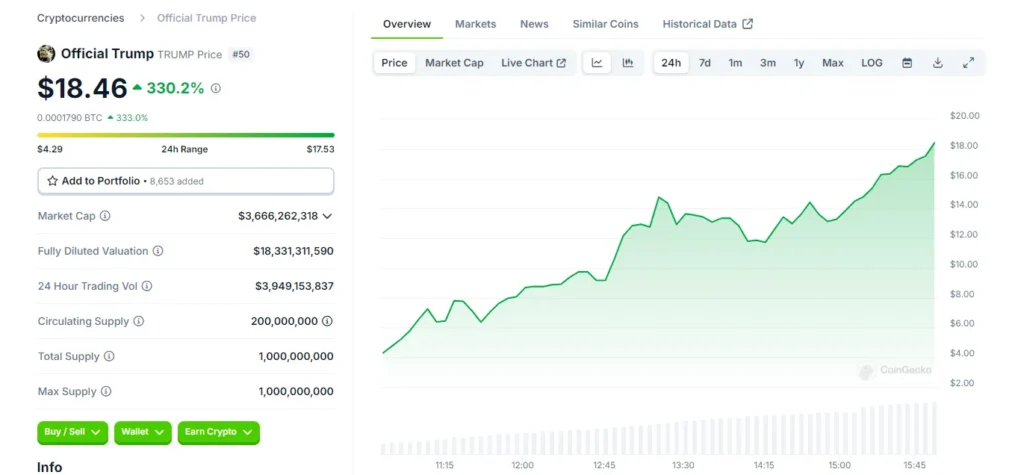The height and width of the screenshot is (475, 1024).
Task: Download the chart data
Action: pos(938,63)
